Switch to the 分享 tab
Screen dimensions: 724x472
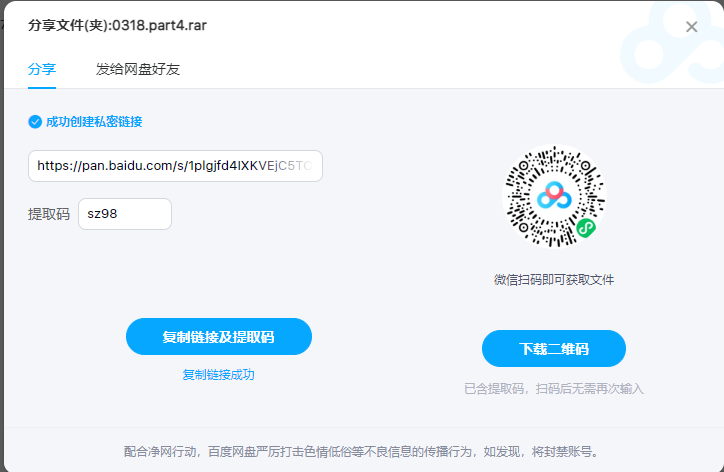(42, 69)
